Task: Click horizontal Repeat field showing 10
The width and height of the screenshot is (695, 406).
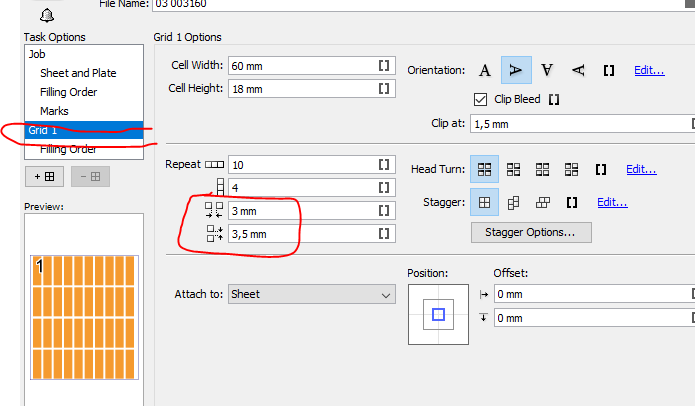Action: 312,164
